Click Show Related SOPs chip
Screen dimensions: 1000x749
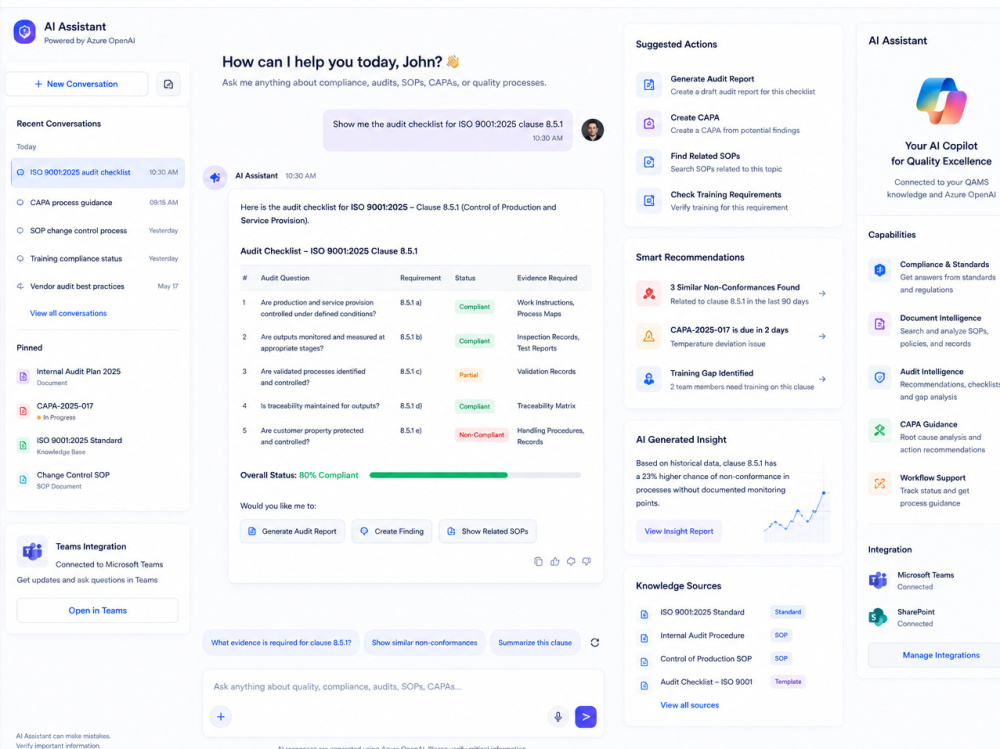point(488,531)
